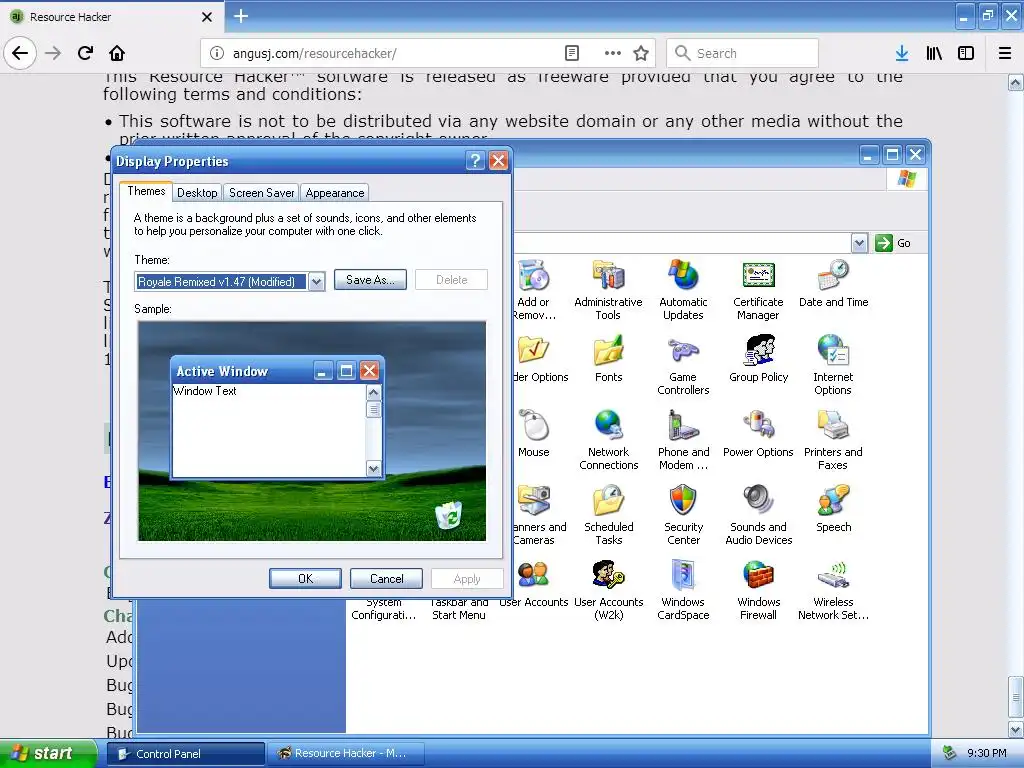Open the Windows Start menu

[47, 753]
